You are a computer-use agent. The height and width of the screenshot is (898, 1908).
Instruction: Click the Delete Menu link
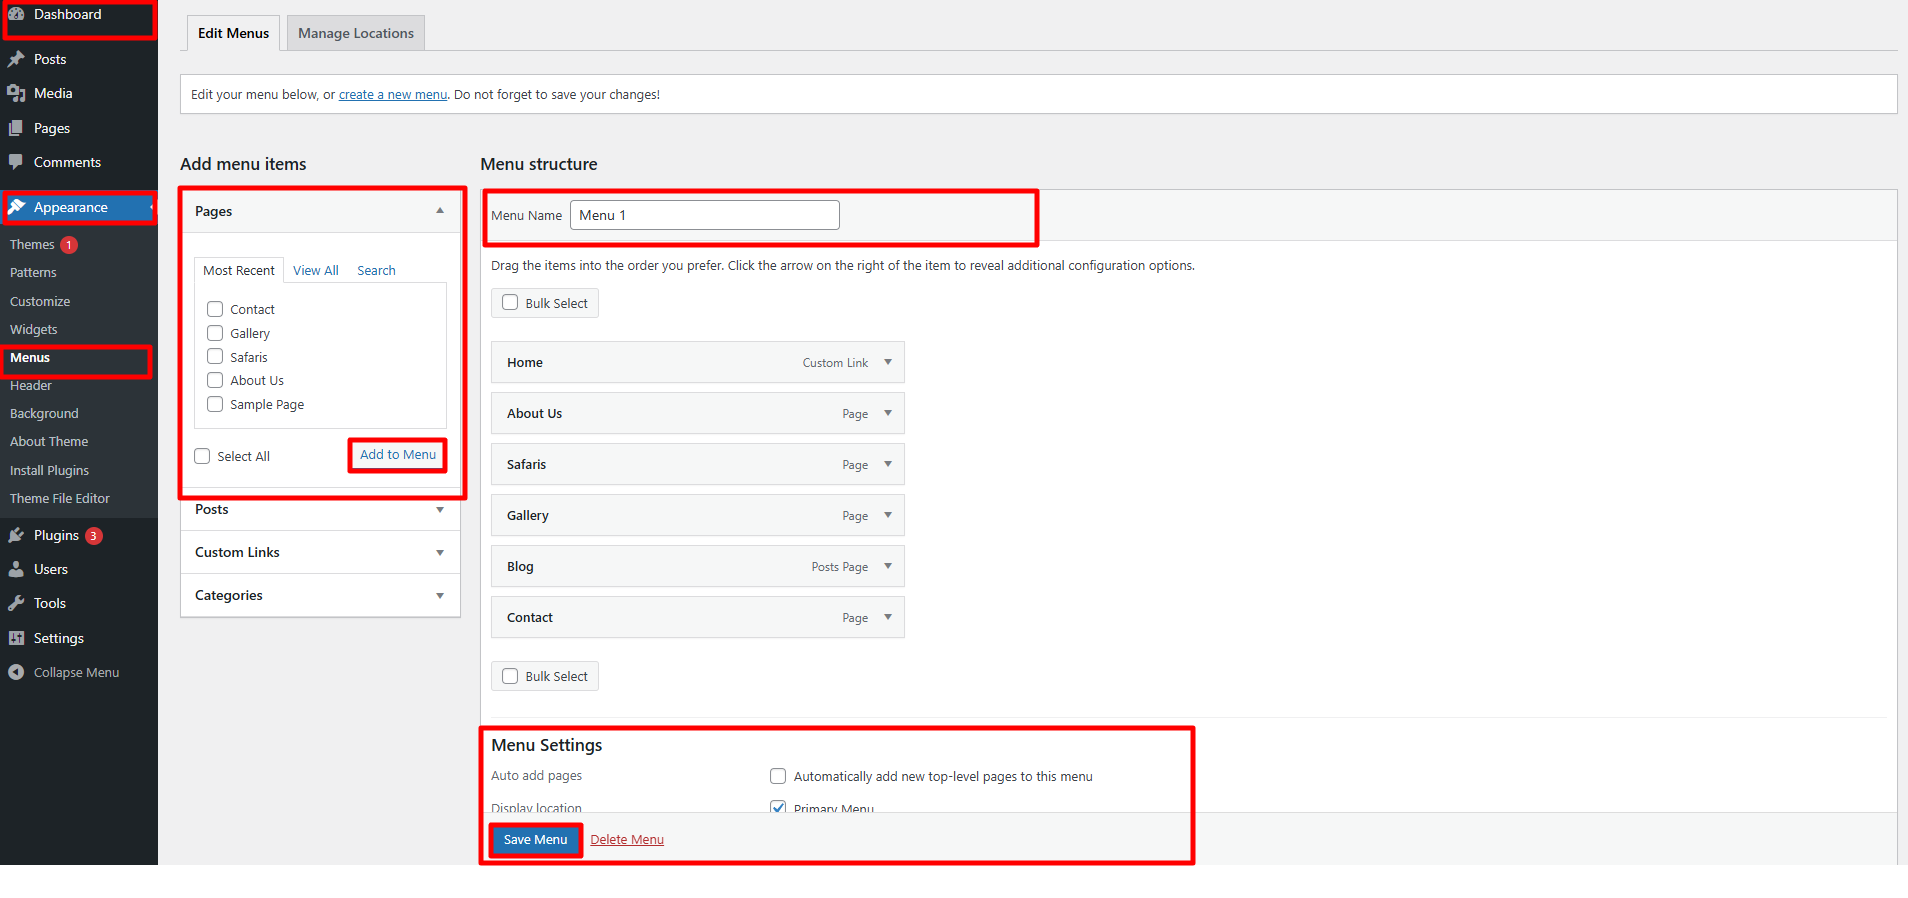pyautogui.click(x=627, y=840)
